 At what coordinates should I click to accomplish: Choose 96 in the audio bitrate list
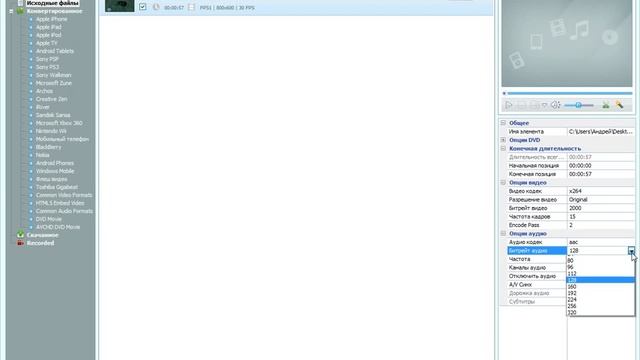pyautogui.click(x=600, y=267)
